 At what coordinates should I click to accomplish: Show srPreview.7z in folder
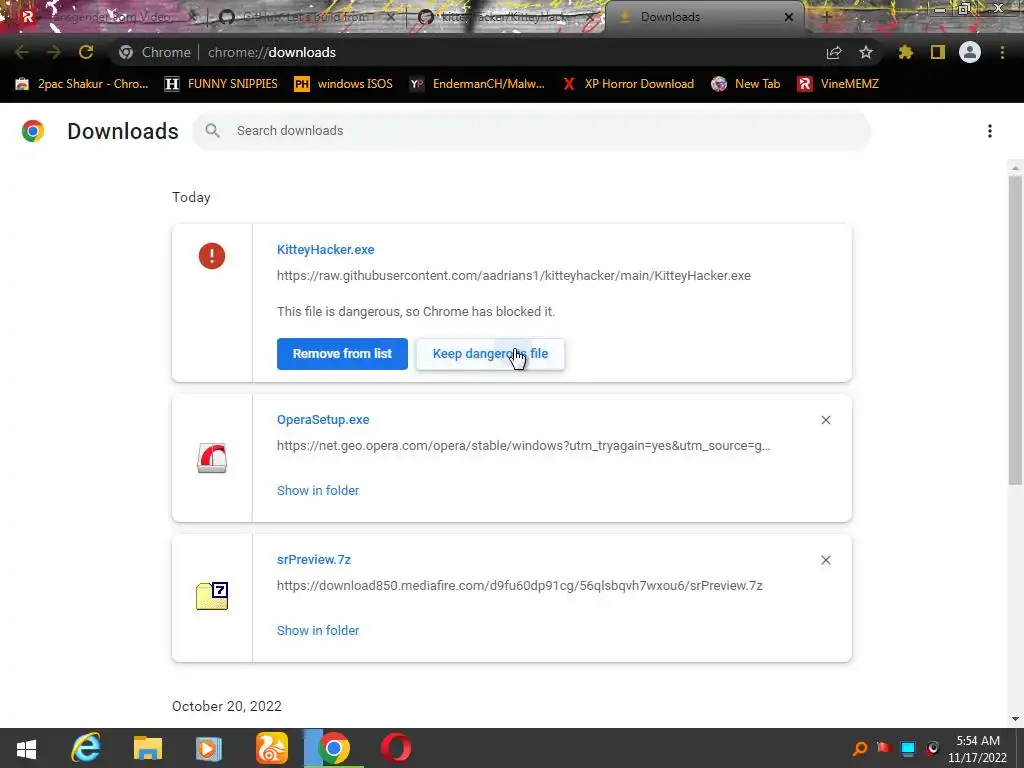(318, 630)
